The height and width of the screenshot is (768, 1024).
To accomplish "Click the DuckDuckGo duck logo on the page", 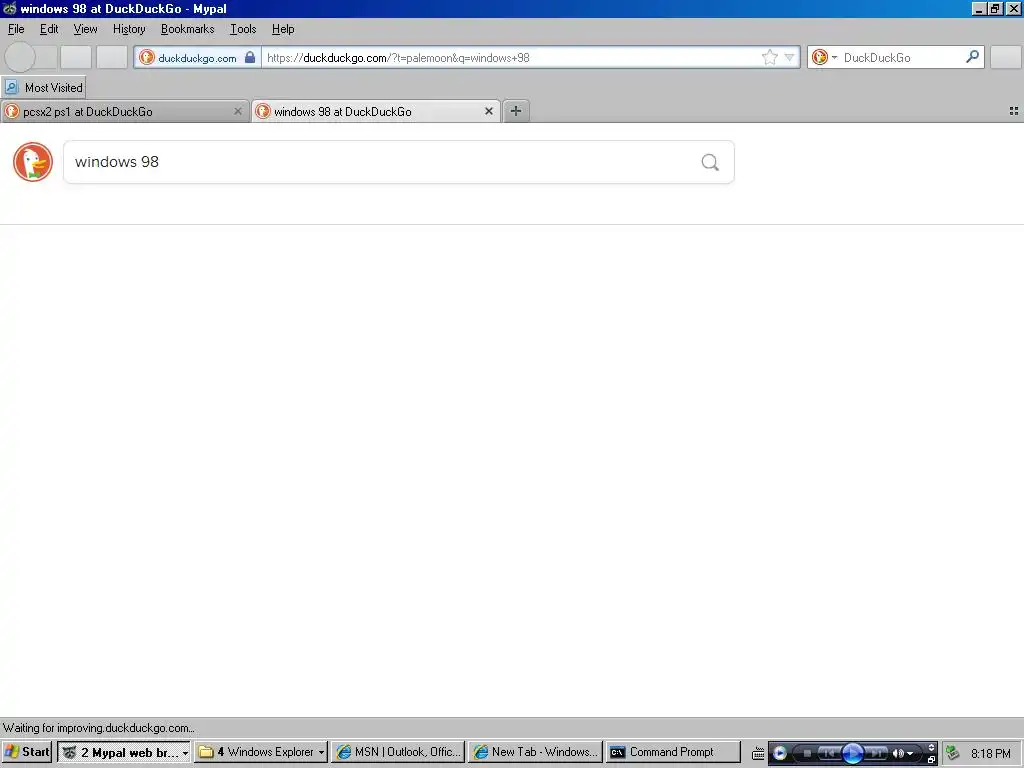I will [x=33, y=162].
